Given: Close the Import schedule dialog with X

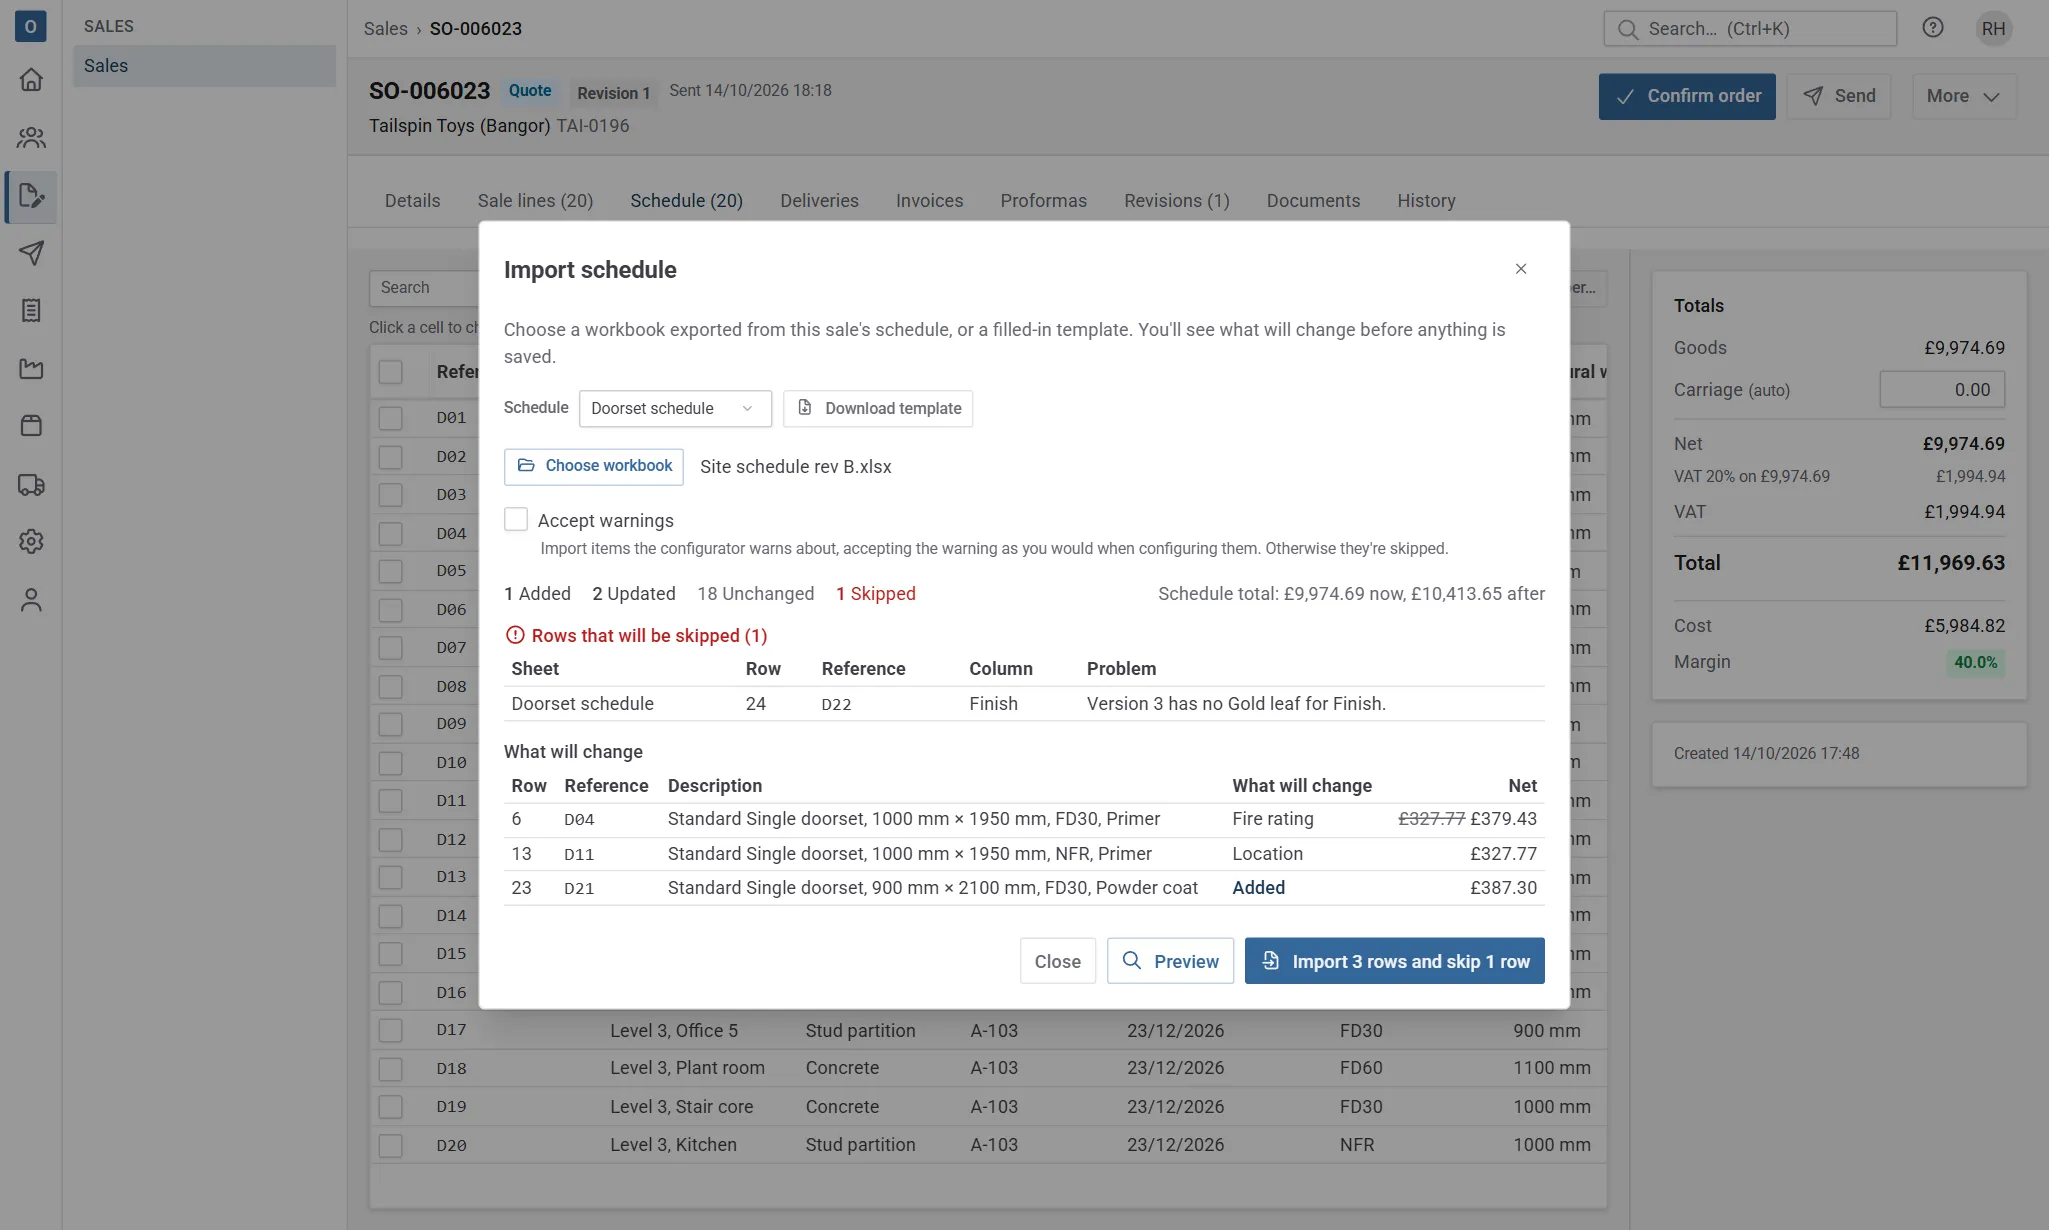Looking at the screenshot, I should click(1521, 269).
